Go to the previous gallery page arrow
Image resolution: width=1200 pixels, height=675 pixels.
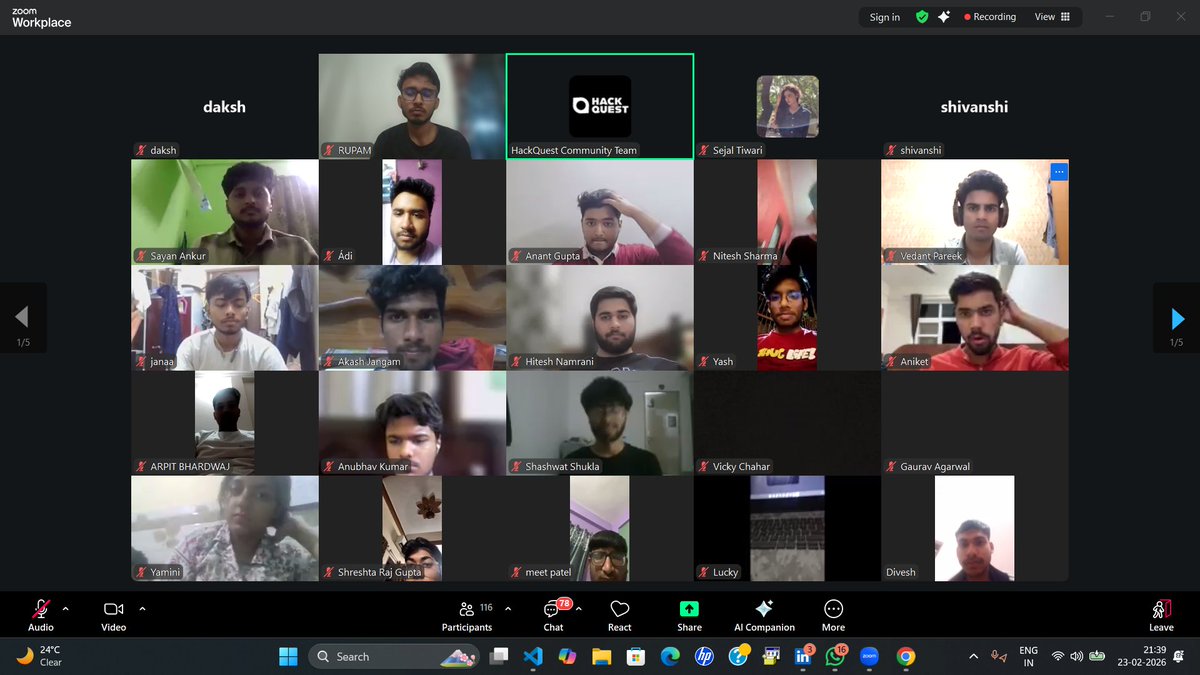(22, 319)
